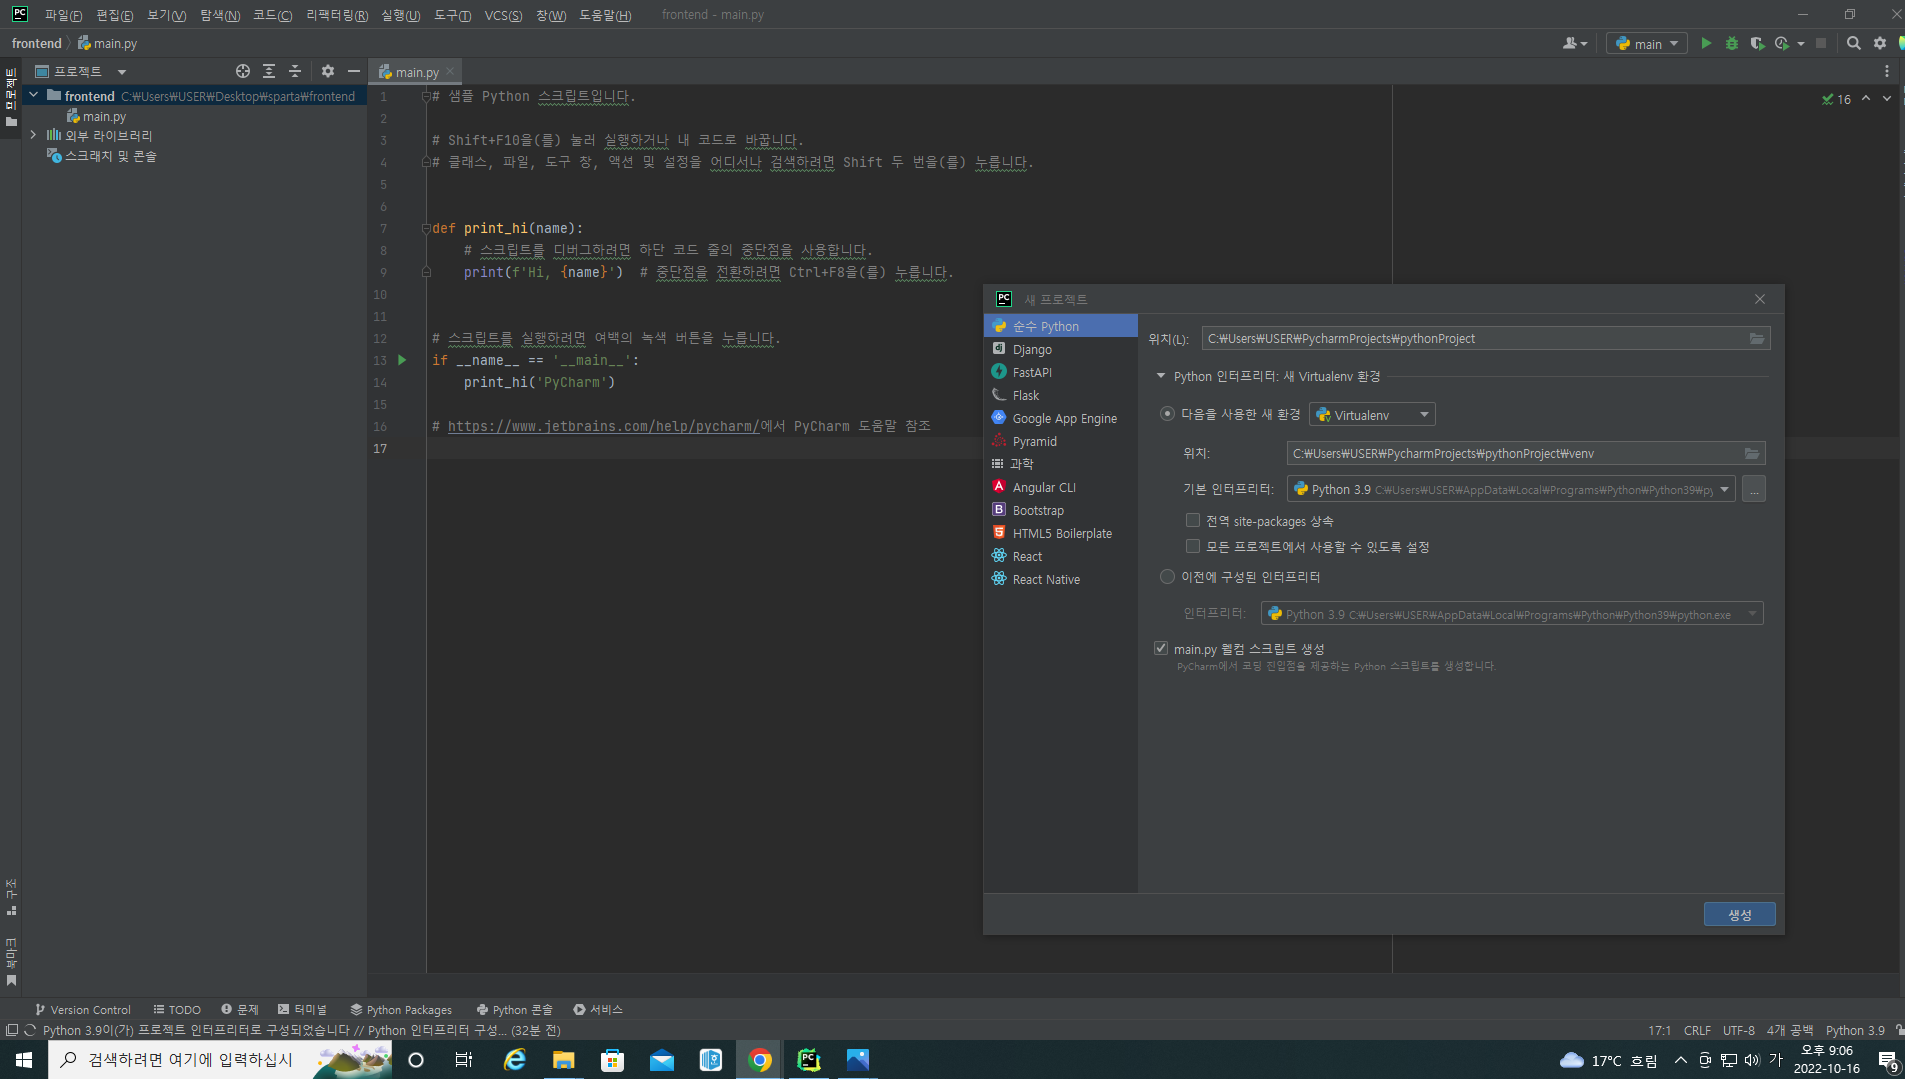Jump to next highlighted problem arrow

1887,98
